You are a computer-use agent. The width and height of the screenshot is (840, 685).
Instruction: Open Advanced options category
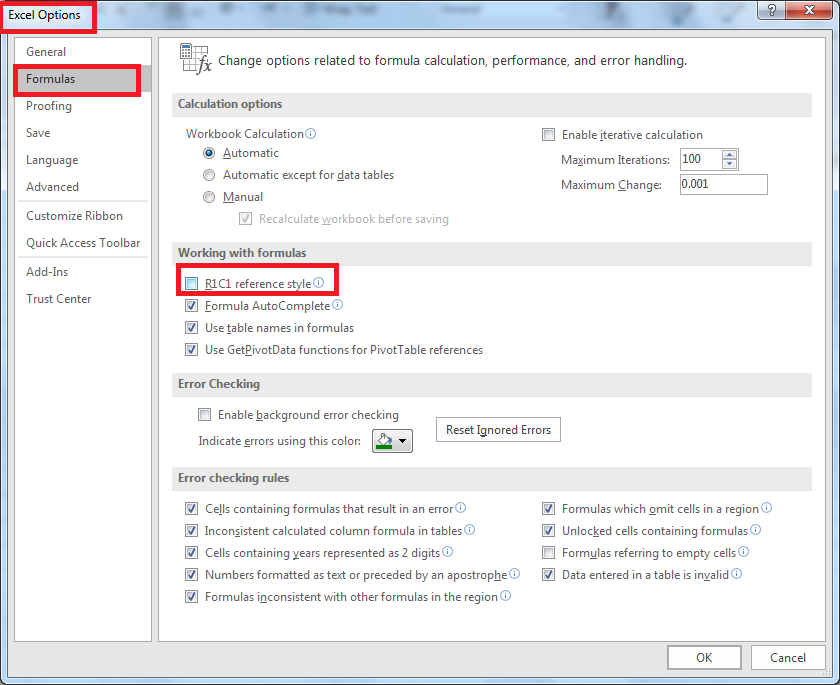coord(82,187)
